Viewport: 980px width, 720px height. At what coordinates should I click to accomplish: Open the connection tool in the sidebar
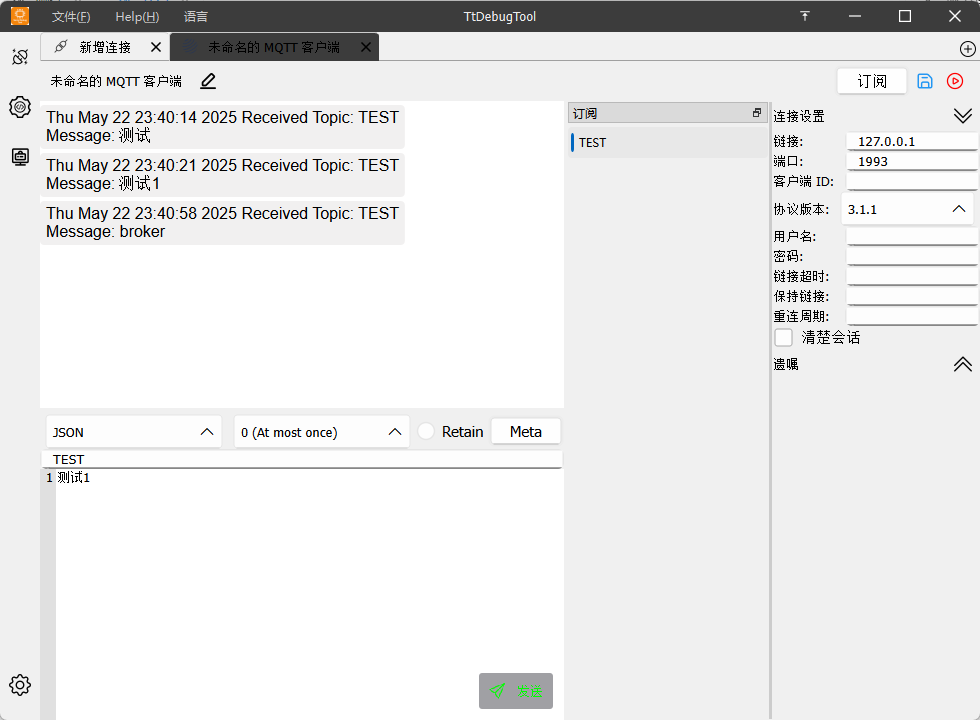click(20, 57)
